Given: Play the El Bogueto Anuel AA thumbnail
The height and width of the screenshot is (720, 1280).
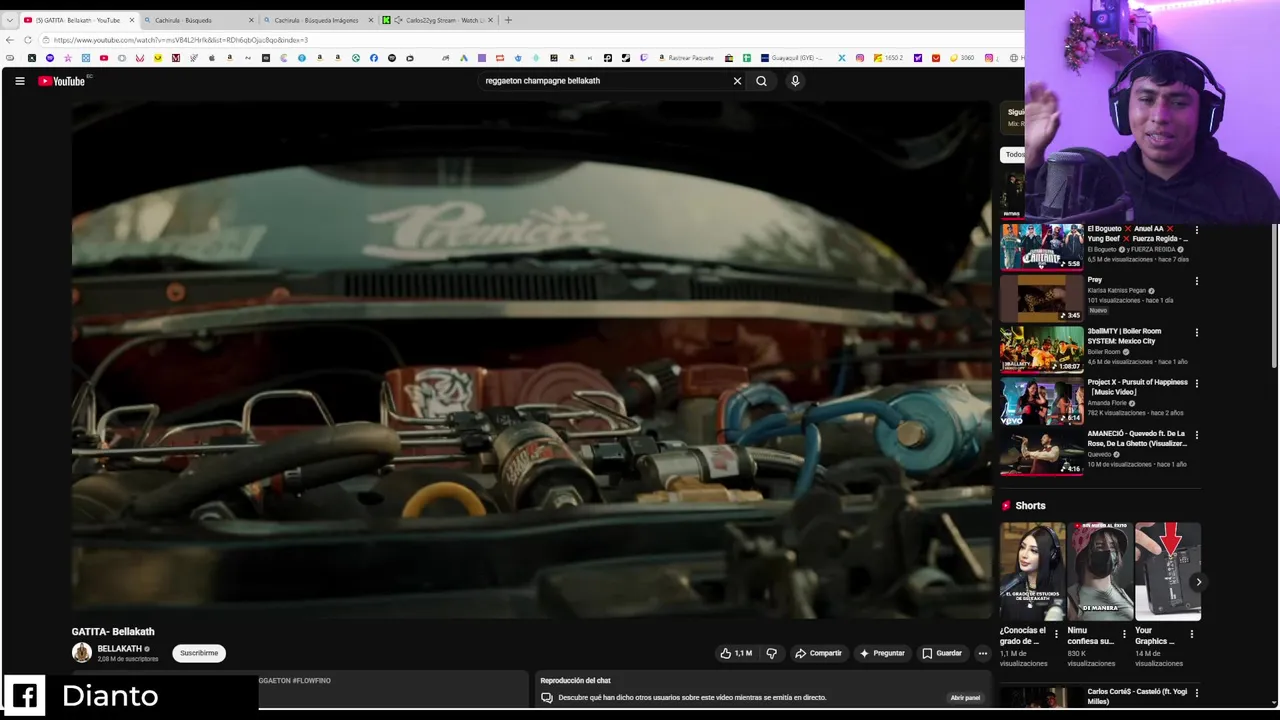Looking at the screenshot, I should tap(1041, 247).
